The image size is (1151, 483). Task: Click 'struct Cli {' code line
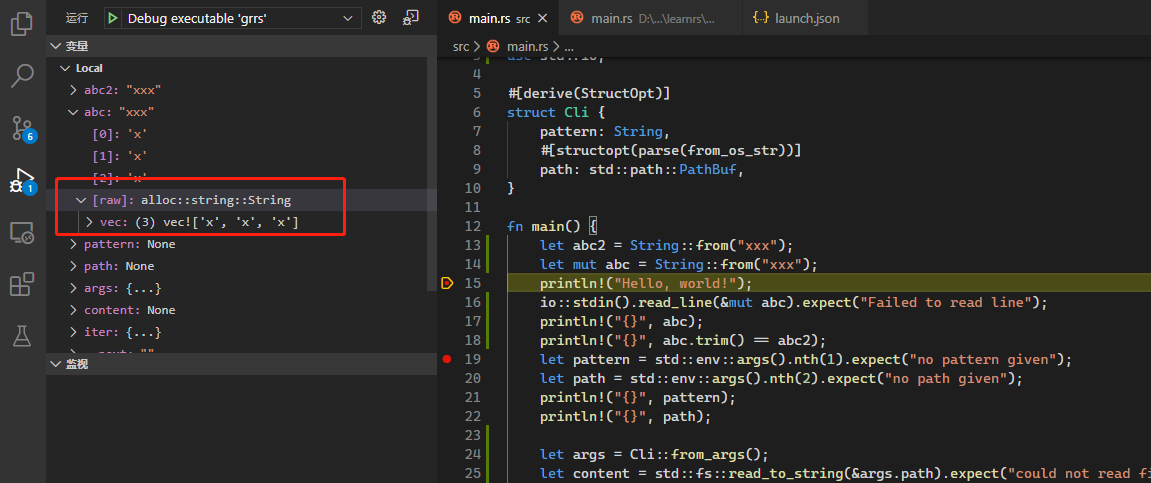click(x=556, y=112)
